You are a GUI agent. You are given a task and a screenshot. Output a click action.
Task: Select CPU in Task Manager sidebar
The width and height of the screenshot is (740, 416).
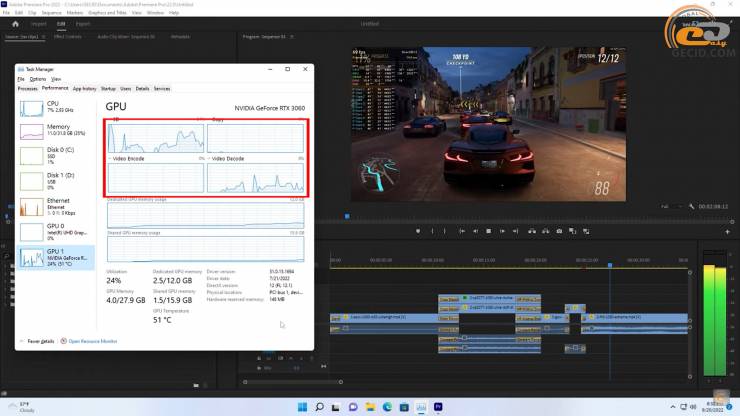coord(56,108)
